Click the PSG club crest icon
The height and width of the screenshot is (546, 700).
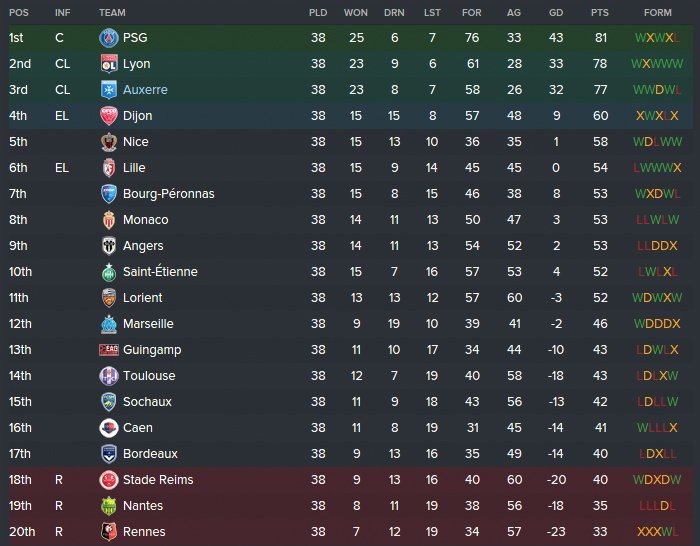pyautogui.click(x=108, y=38)
